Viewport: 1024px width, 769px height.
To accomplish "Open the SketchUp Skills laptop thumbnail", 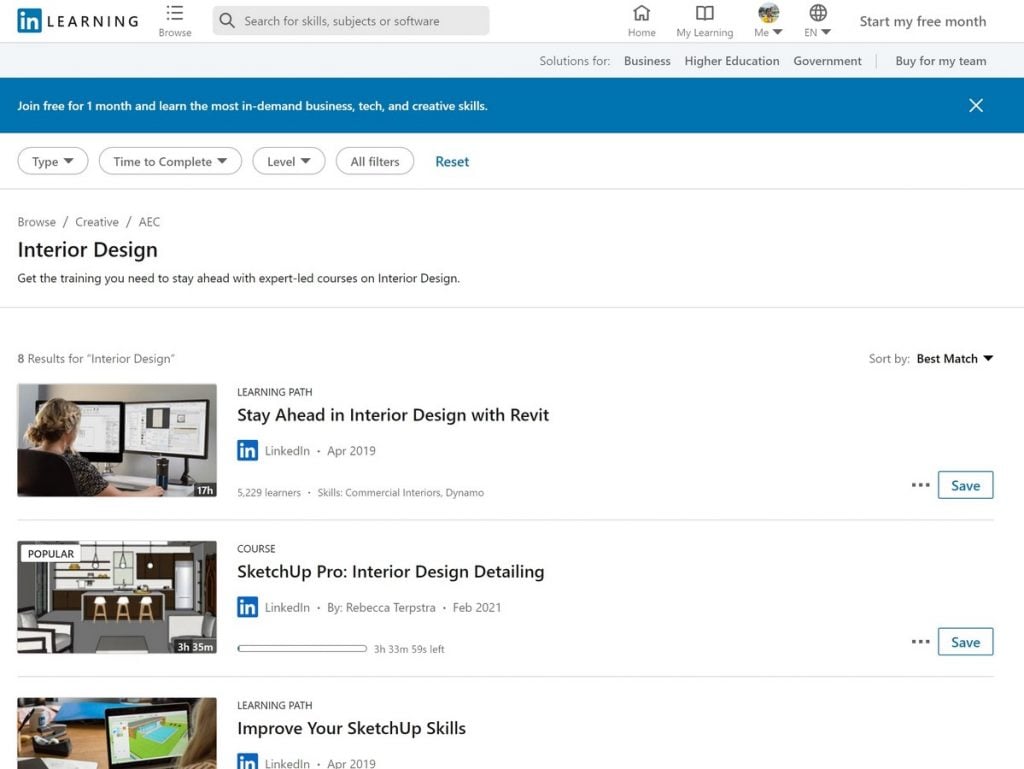I will tap(117, 733).
